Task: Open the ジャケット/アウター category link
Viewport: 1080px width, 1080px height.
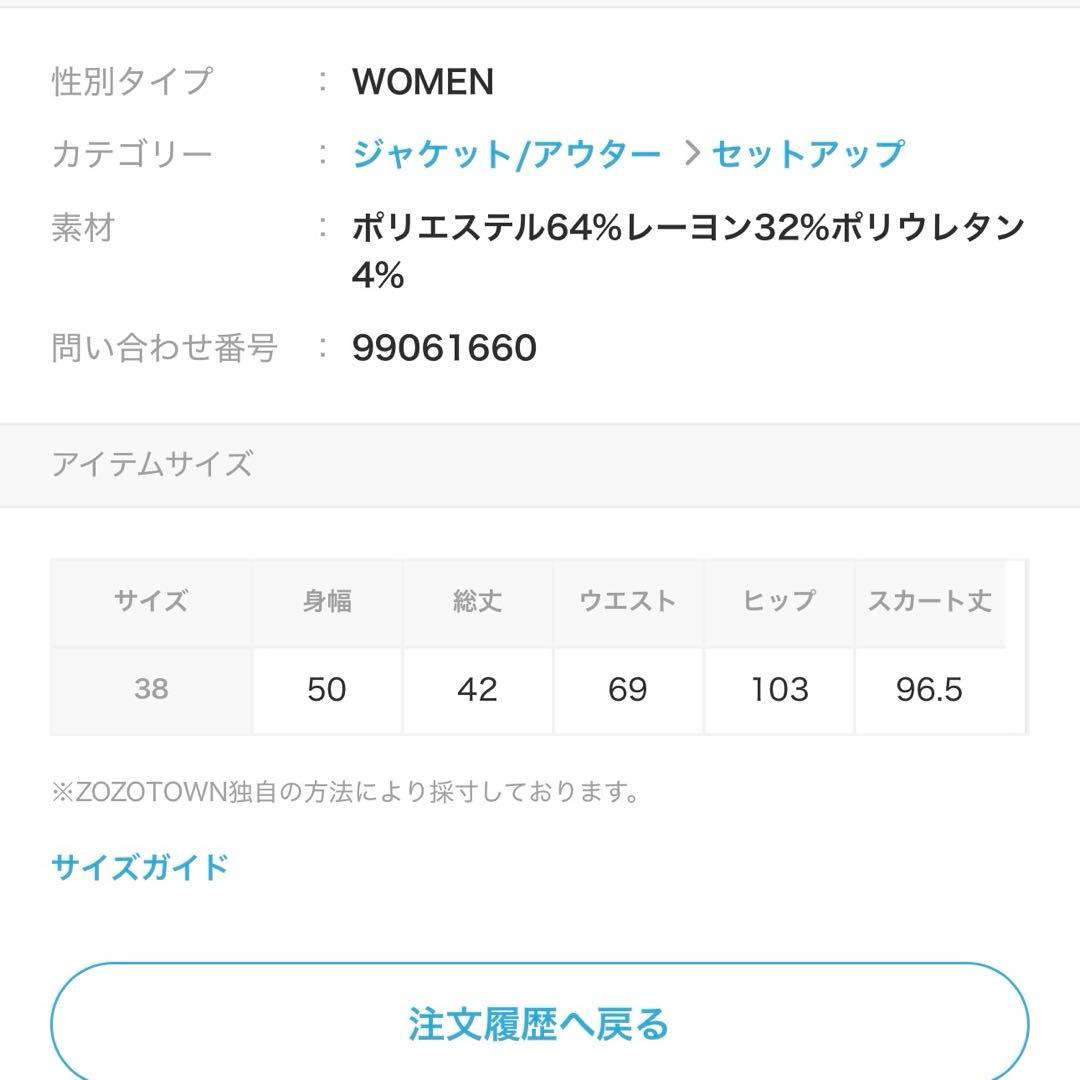Action: (506, 155)
